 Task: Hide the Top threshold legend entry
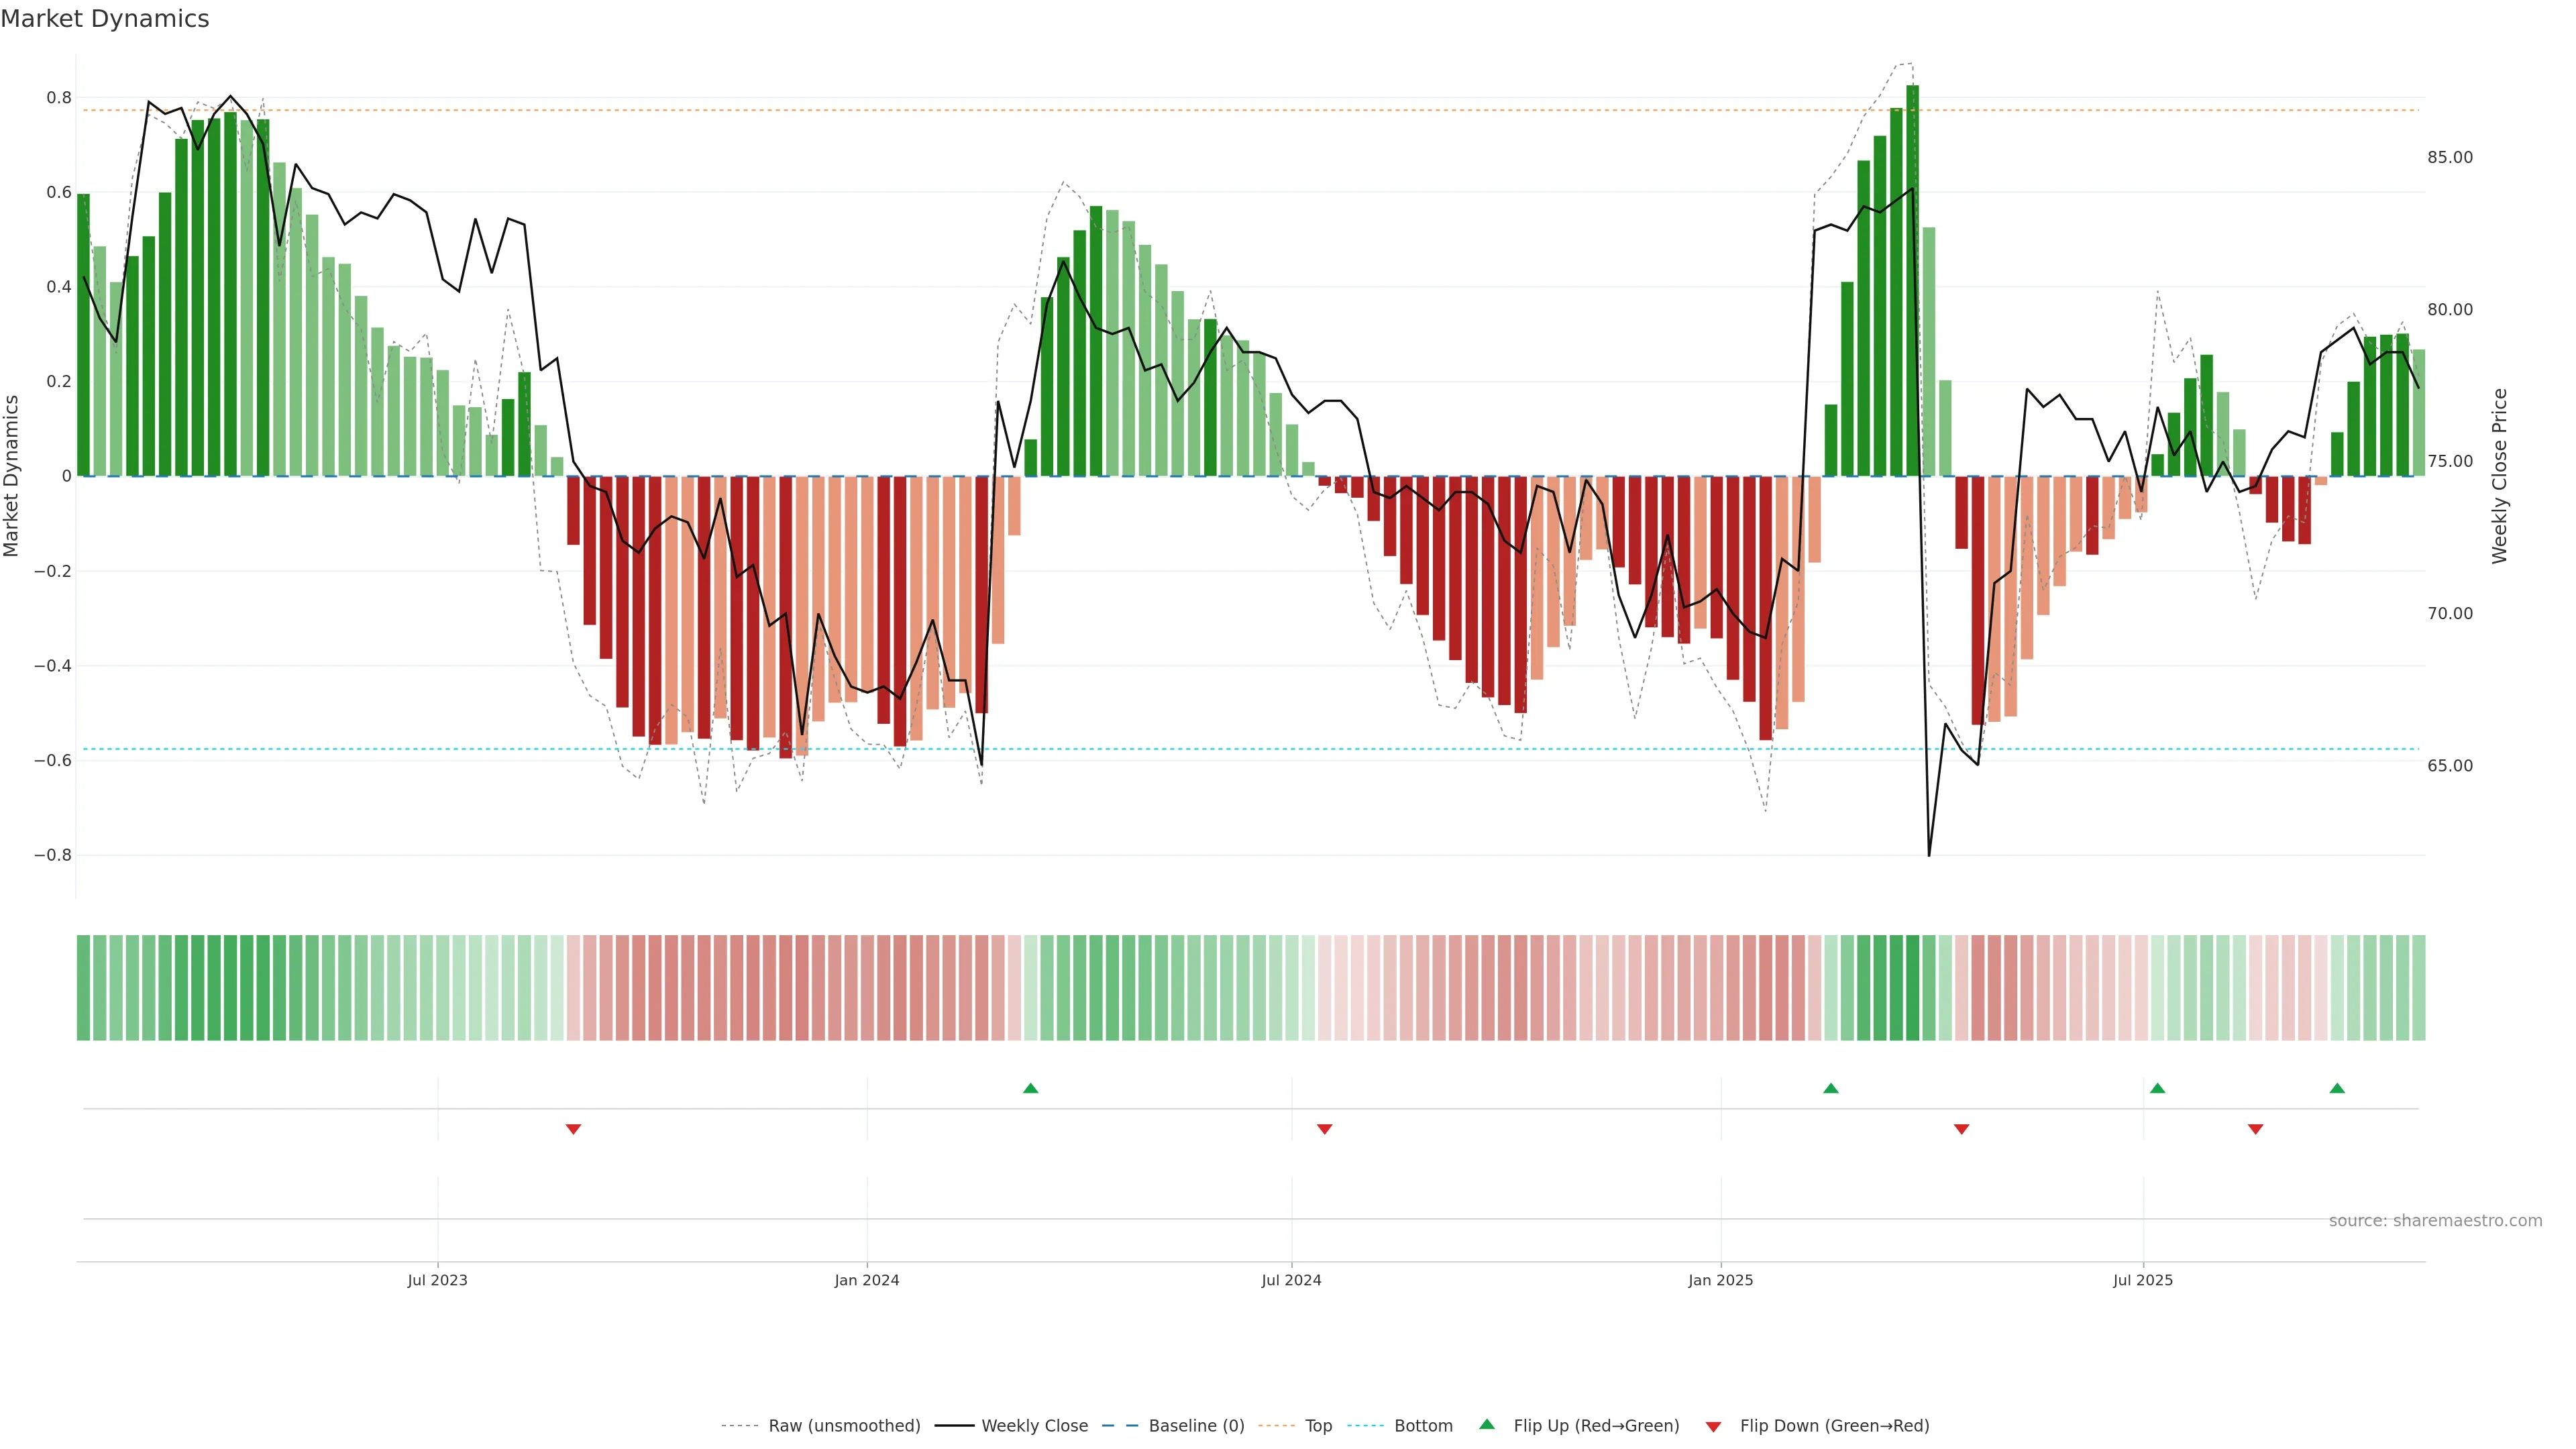[x=1318, y=1425]
